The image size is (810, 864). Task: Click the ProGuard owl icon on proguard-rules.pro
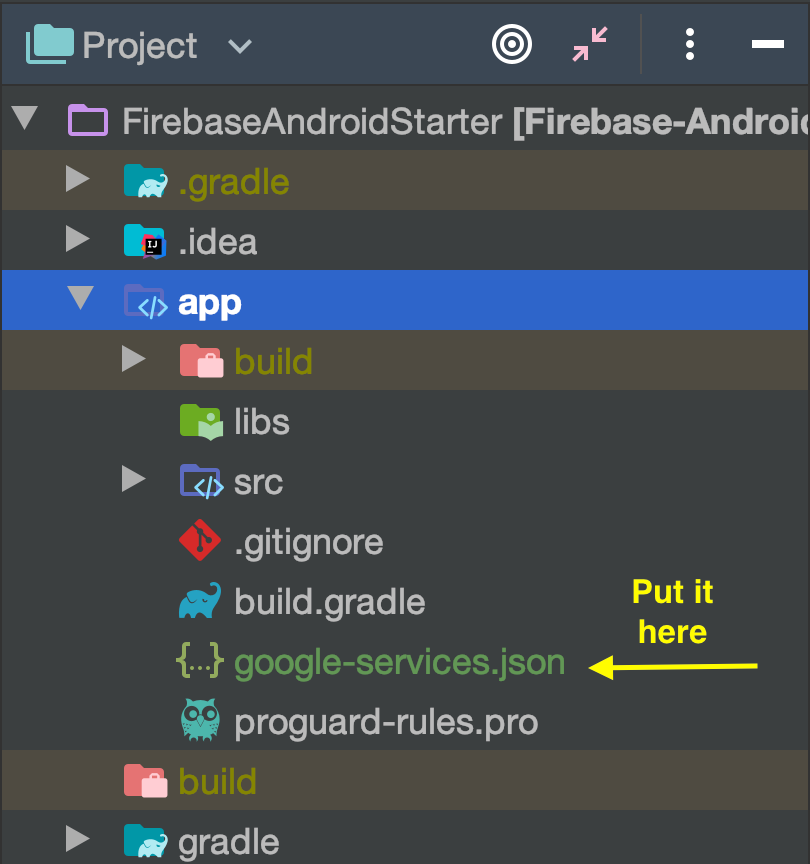(200, 722)
